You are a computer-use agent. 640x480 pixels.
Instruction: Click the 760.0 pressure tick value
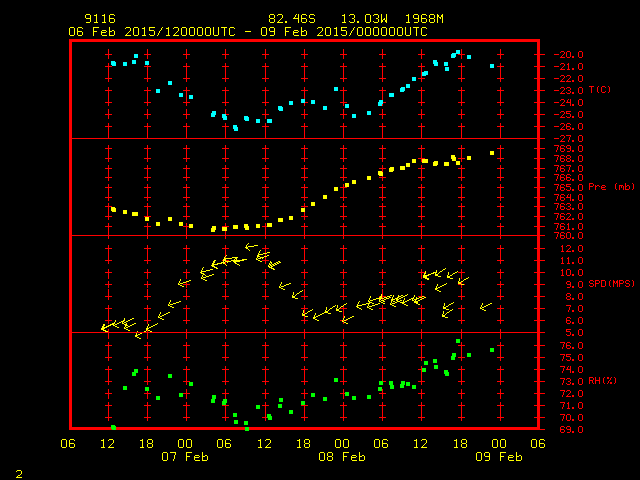coord(568,236)
